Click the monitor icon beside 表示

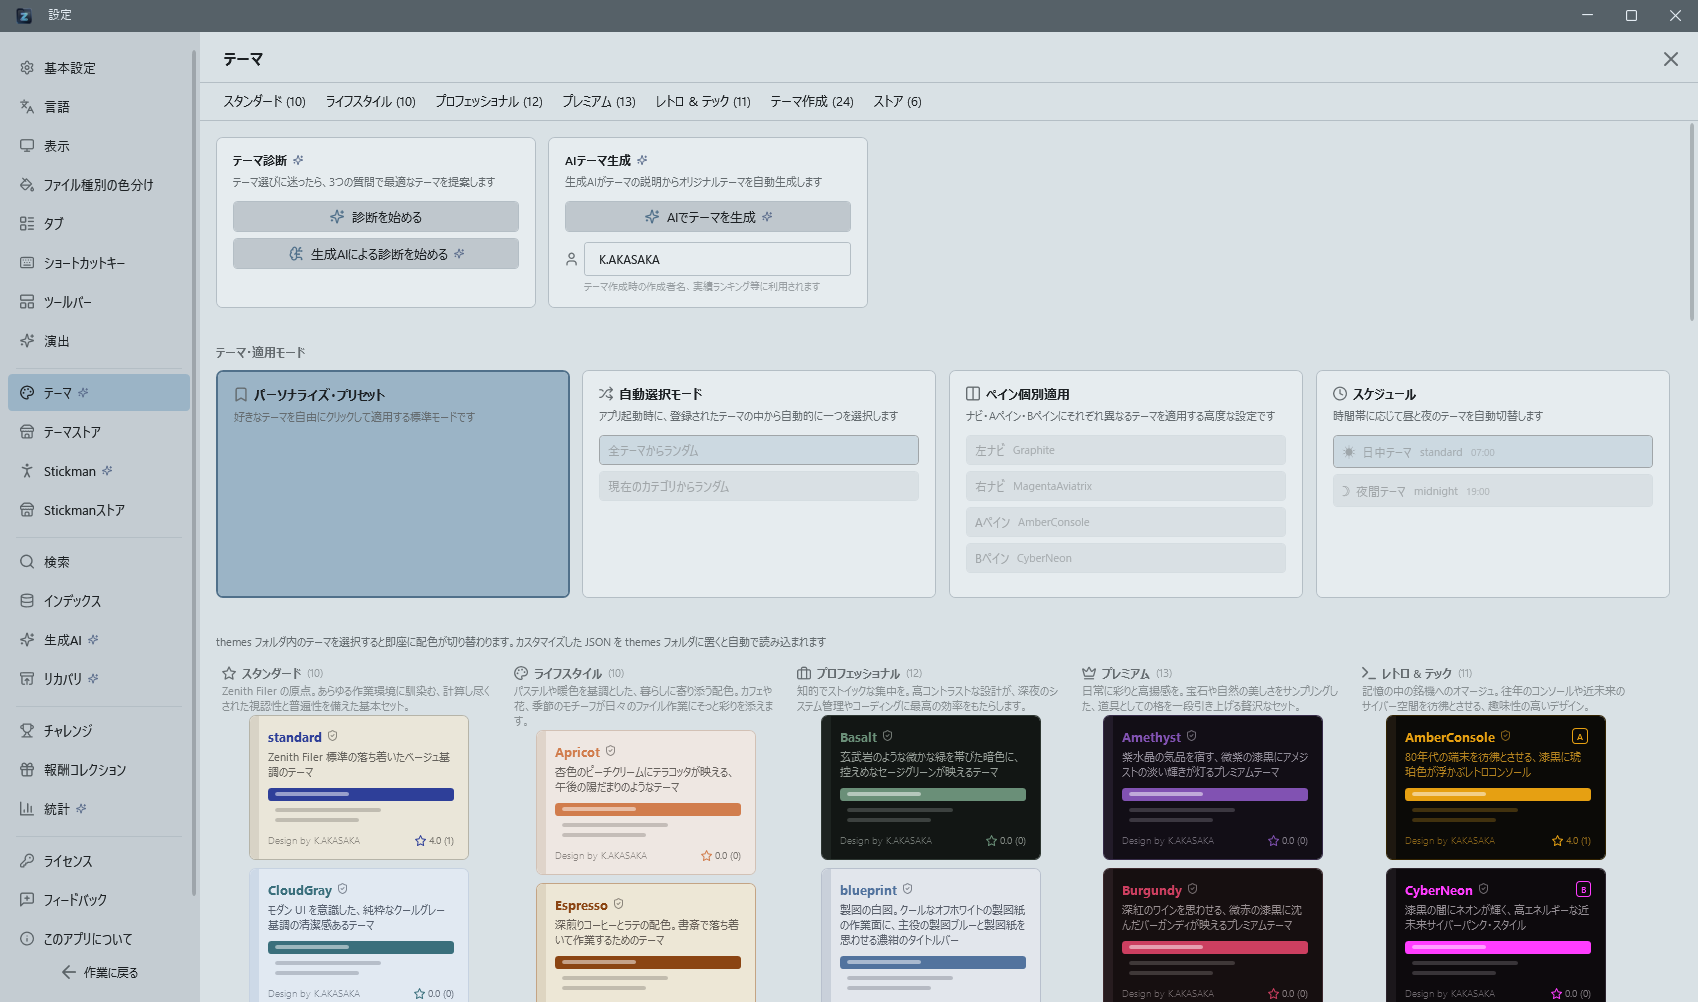tap(27, 146)
